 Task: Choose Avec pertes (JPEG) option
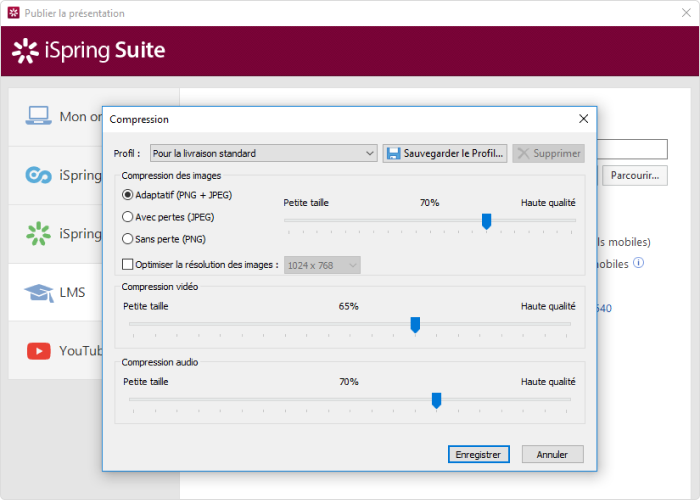click(x=127, y=216)
